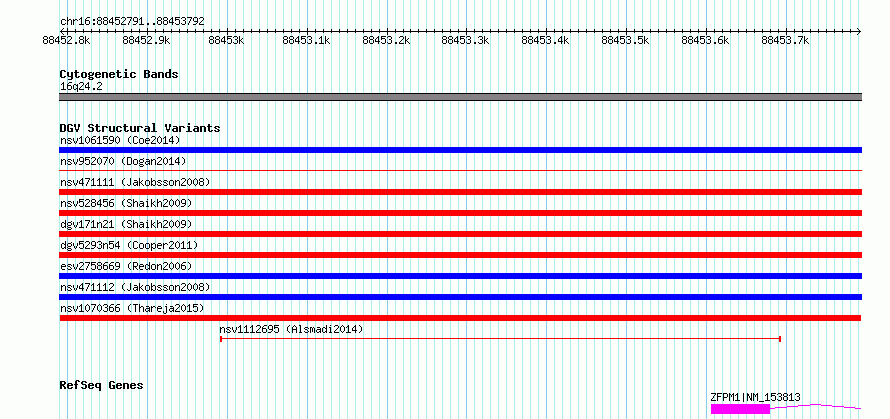This screenshot has height=419, width=890.
Task: Select the nsv471112 (Jakobsson2008) blue bar
Action: (x=460, y=297)
